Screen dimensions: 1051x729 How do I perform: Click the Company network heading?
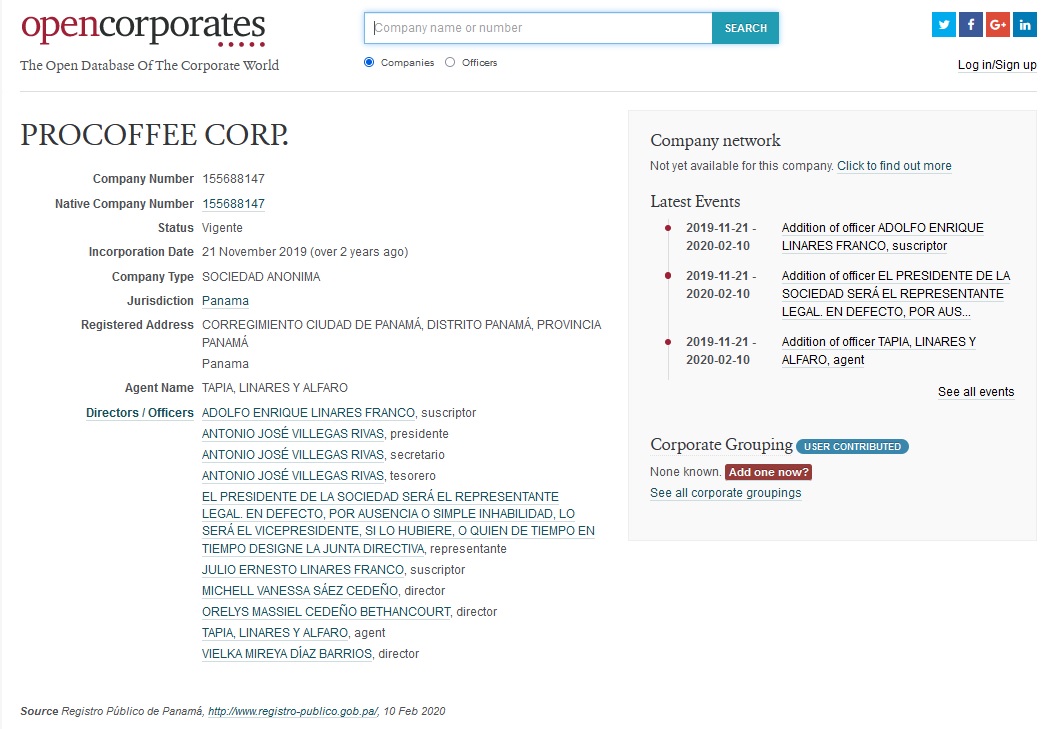715,141
